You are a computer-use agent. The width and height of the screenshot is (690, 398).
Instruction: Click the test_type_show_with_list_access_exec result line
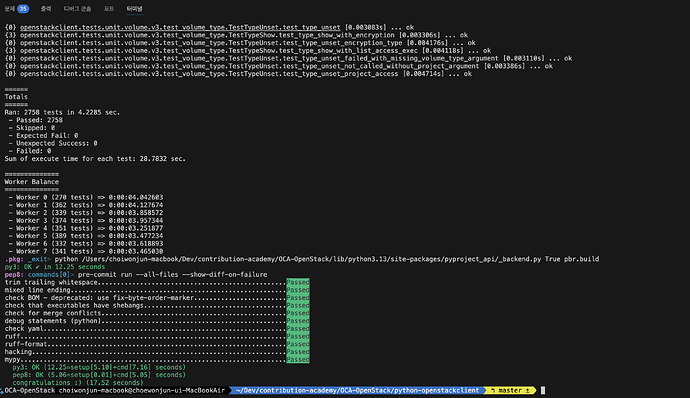[248, 51]
